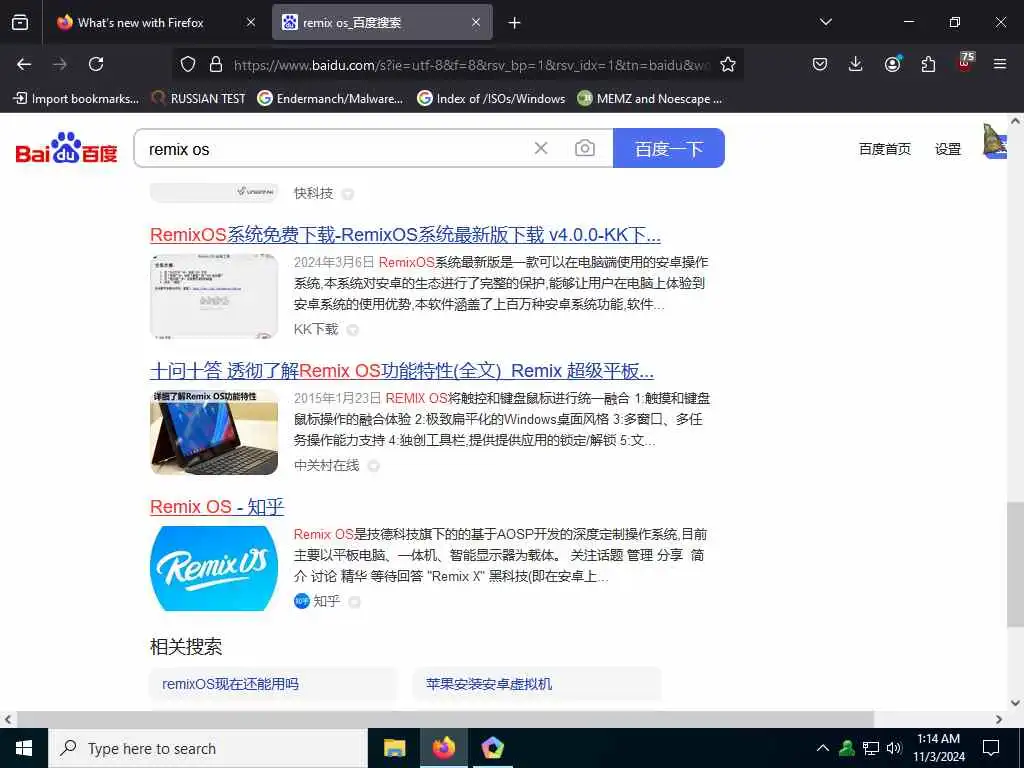The image size is (1024, 768).
Task: Focus the Baidu search input field
Action: [336, 148]
